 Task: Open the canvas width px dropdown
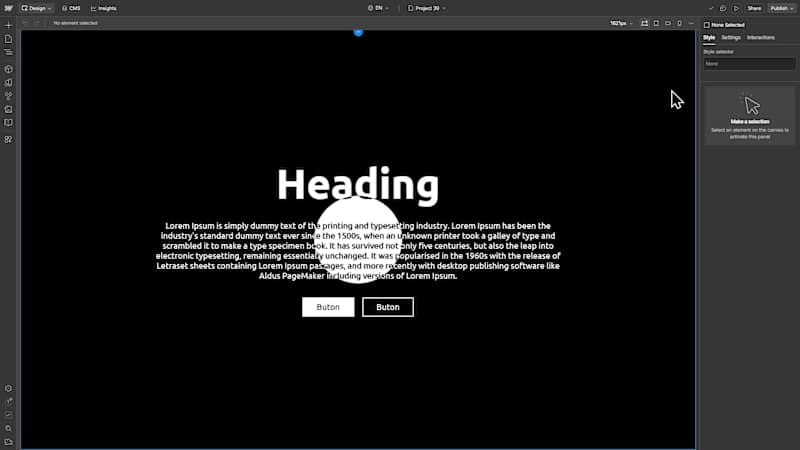(621, 23)
